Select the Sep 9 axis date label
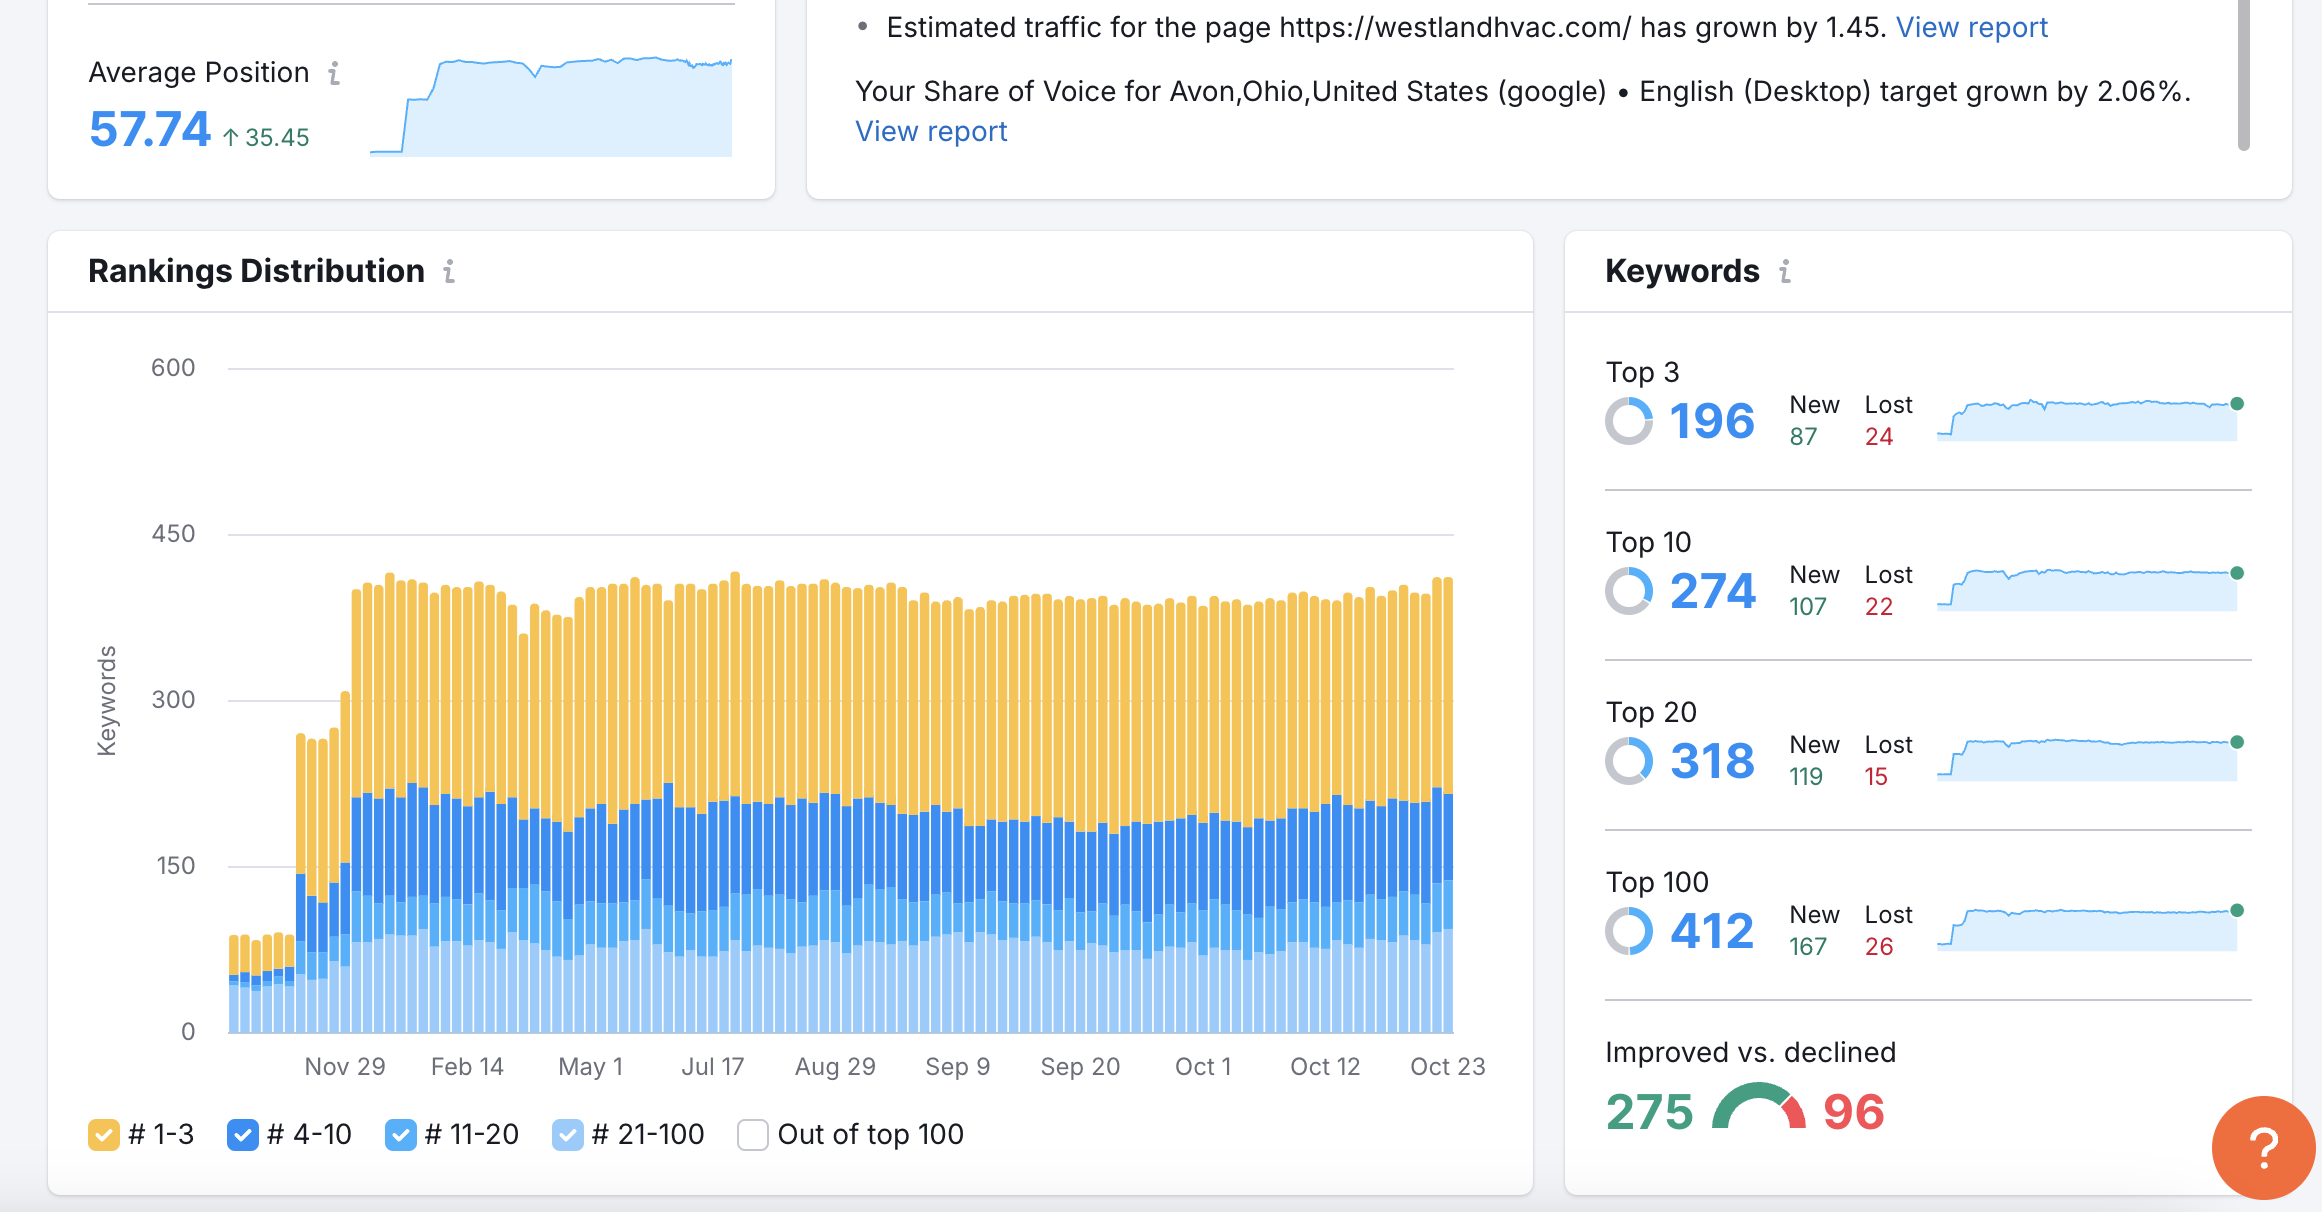The image size is (2322, 1212). click(x=957, y=1067)
